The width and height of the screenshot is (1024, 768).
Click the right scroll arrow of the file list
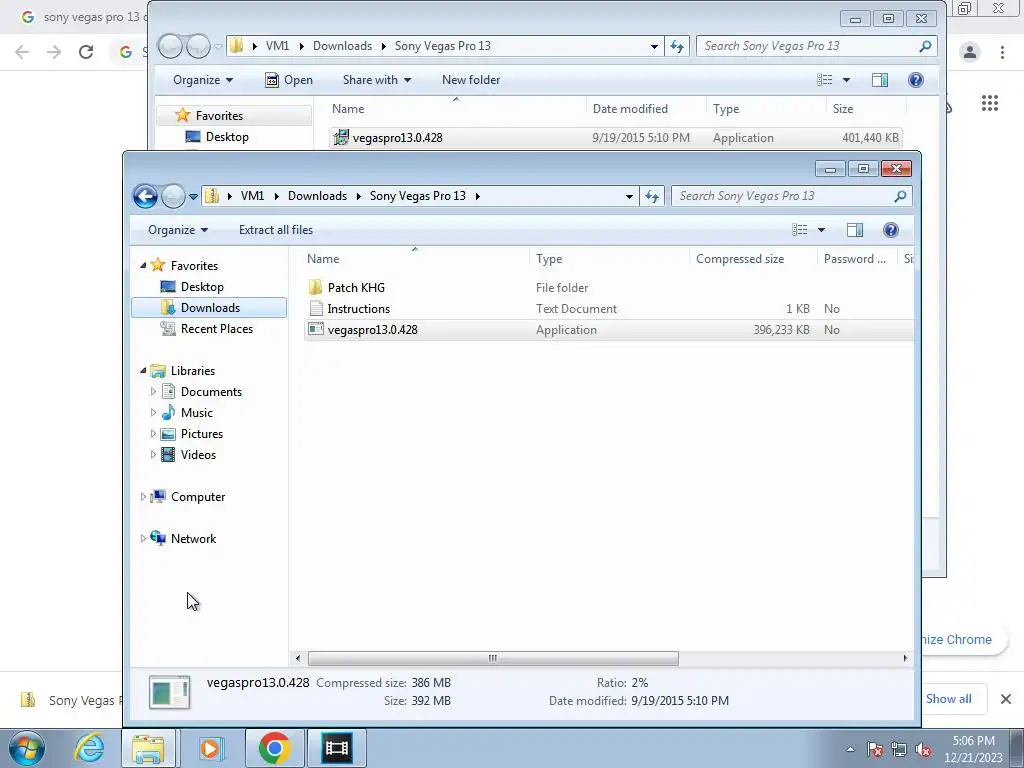[905, 658]
